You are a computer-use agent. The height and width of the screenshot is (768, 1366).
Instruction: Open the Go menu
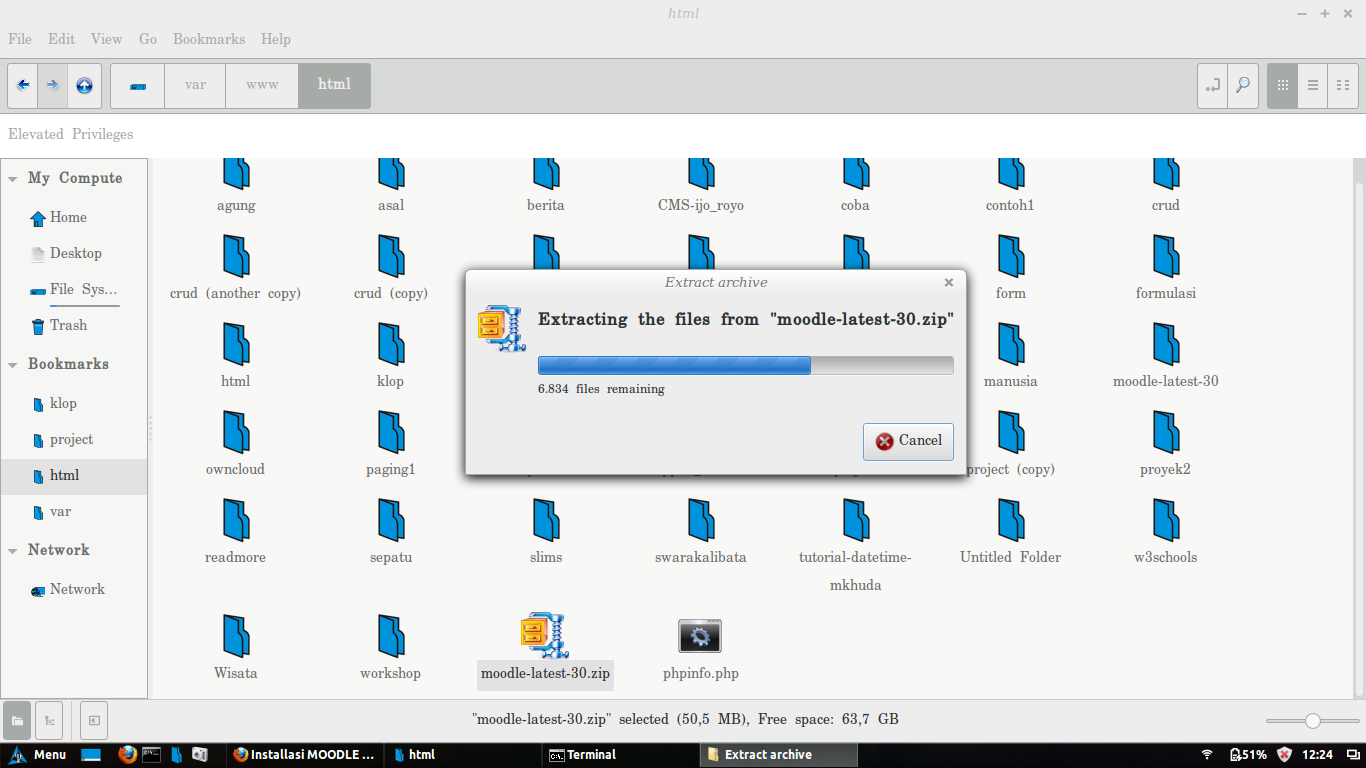[x=148, y=39]
